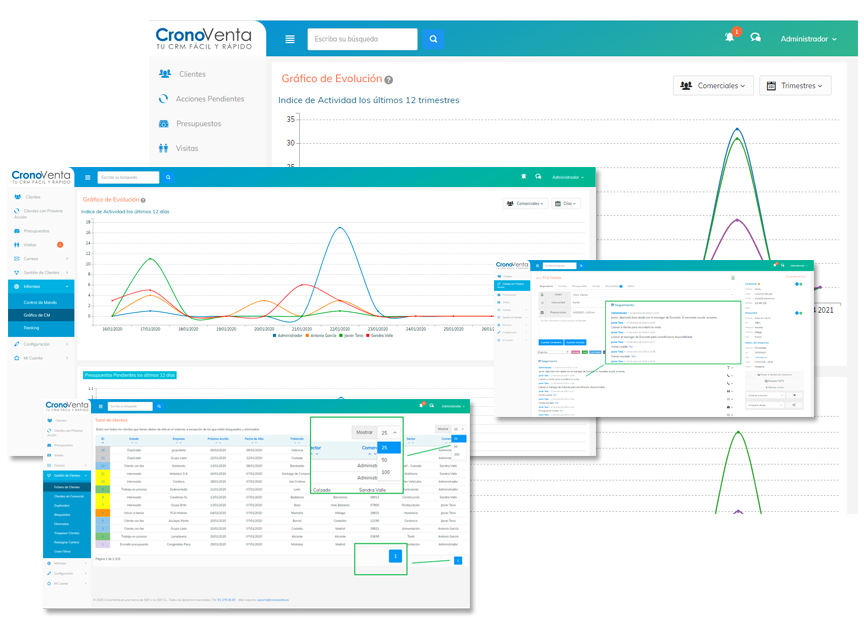Screen dimensions: 864x626
Task: Open notification bell in quarterly chart window
Action: (730, 36)
